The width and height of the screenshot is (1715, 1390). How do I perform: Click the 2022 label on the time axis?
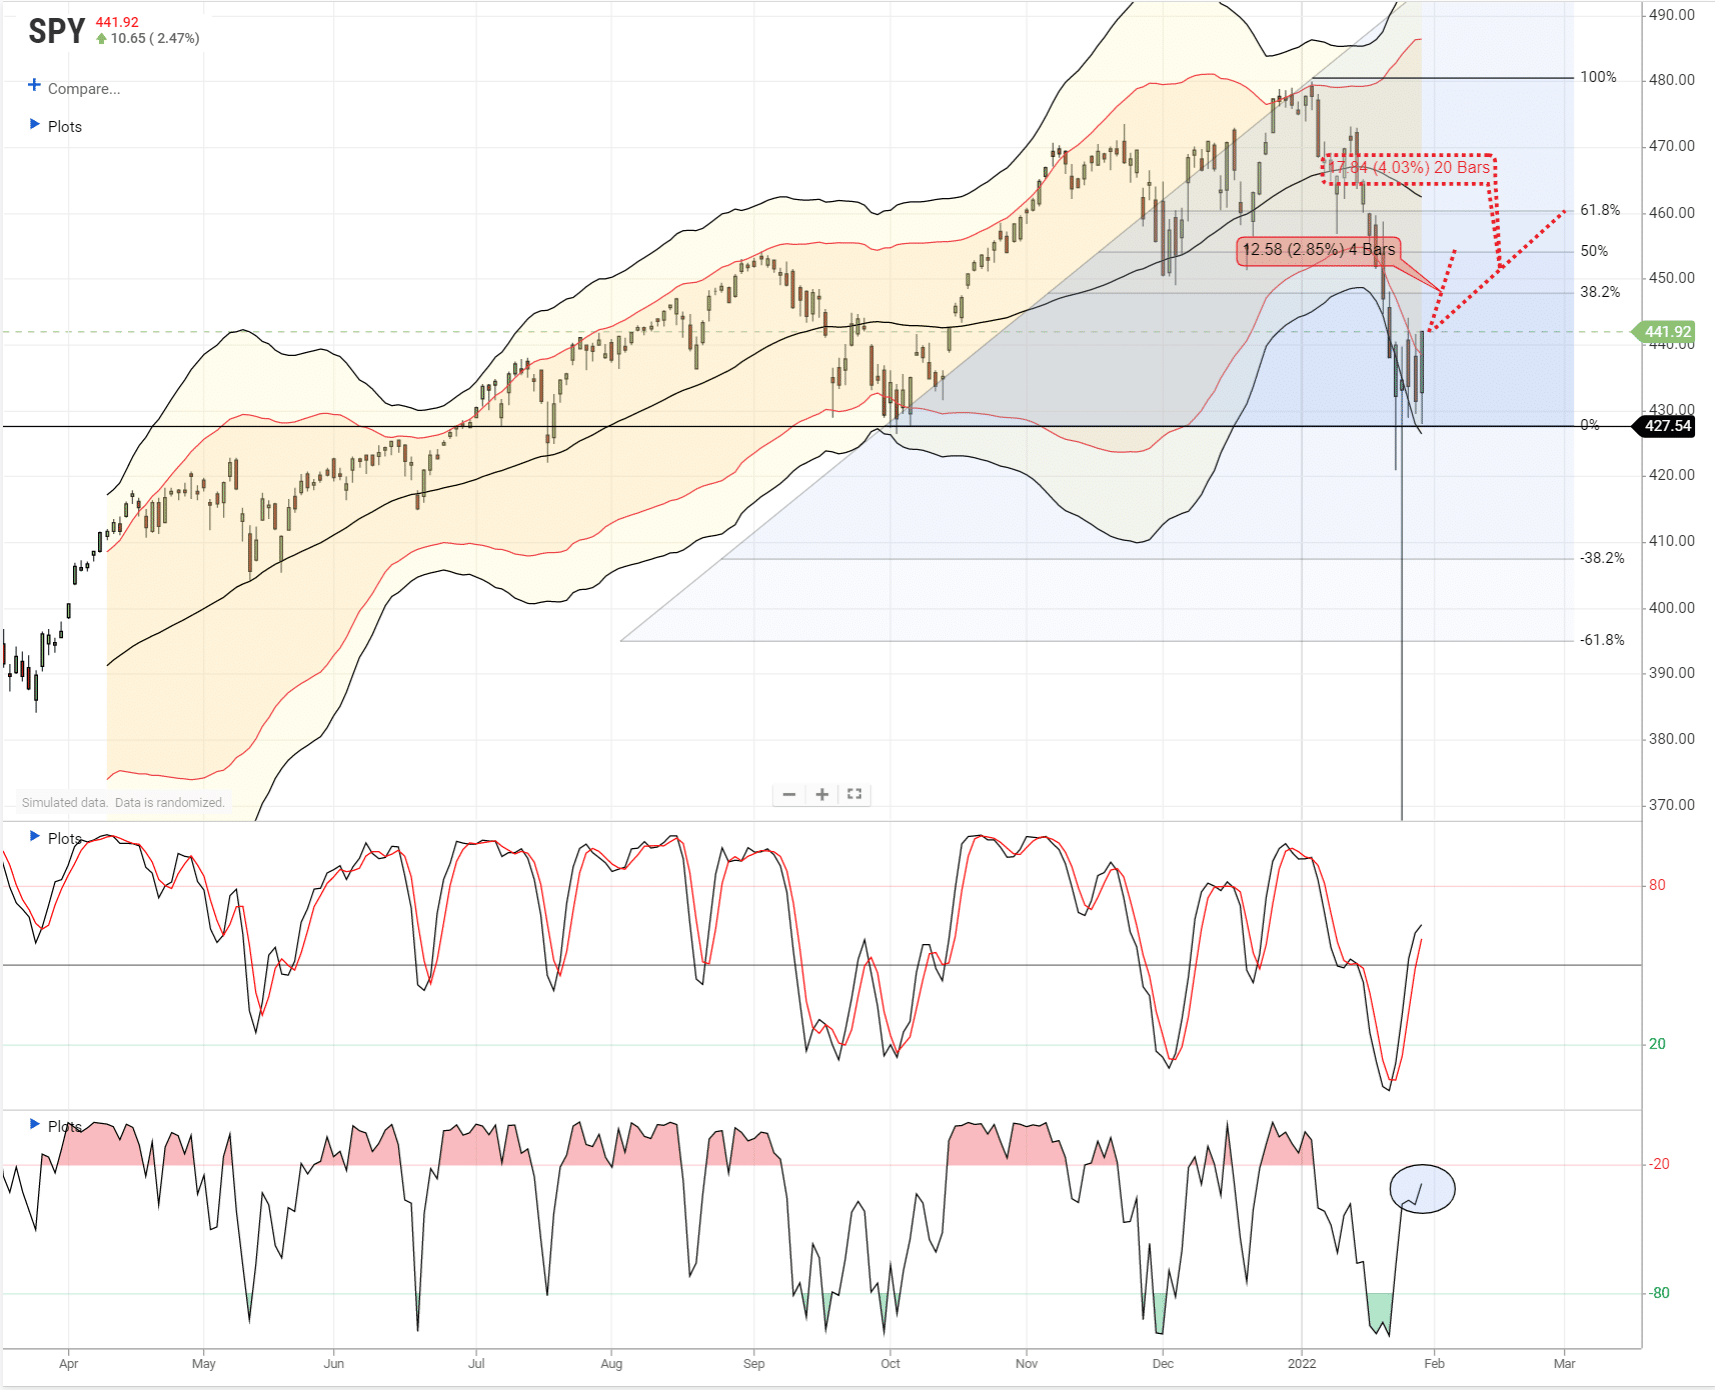[1301, 1363]
